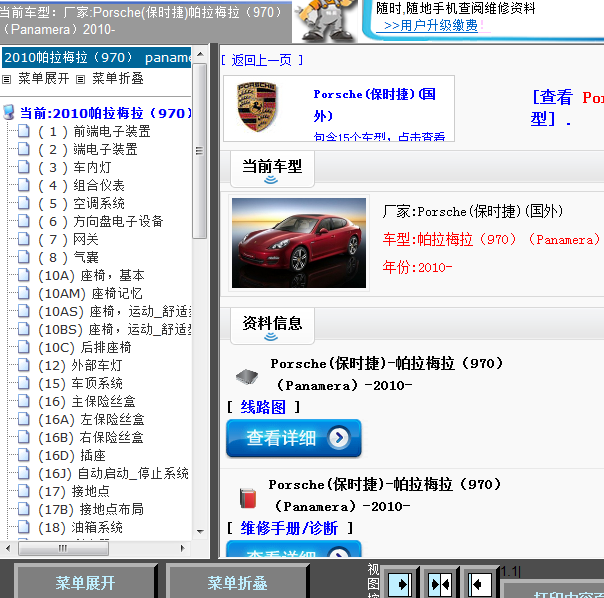Click the small 菜单折叠 icon at tree top
The height and width of the screenshot is (598, 604).
click(x=80, y=79)
